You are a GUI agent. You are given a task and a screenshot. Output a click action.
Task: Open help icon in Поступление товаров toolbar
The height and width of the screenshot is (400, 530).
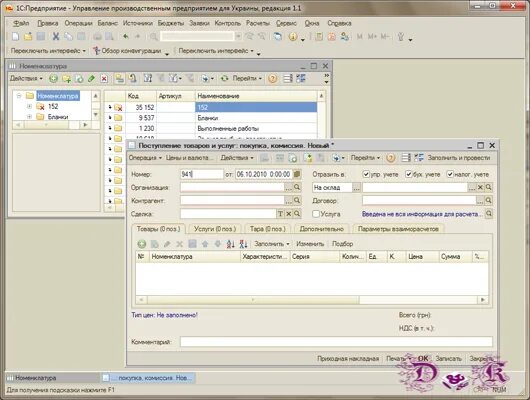390,158
